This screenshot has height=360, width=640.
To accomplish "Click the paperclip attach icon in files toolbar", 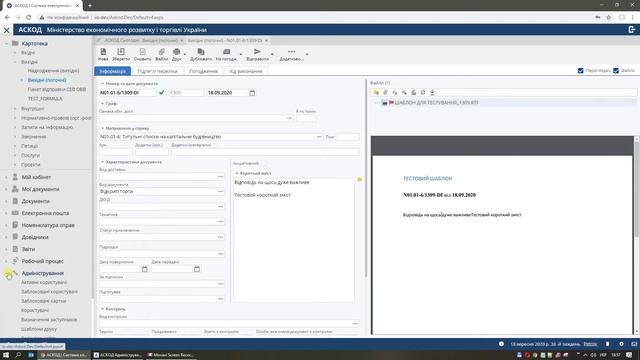I will coord(385,93).
